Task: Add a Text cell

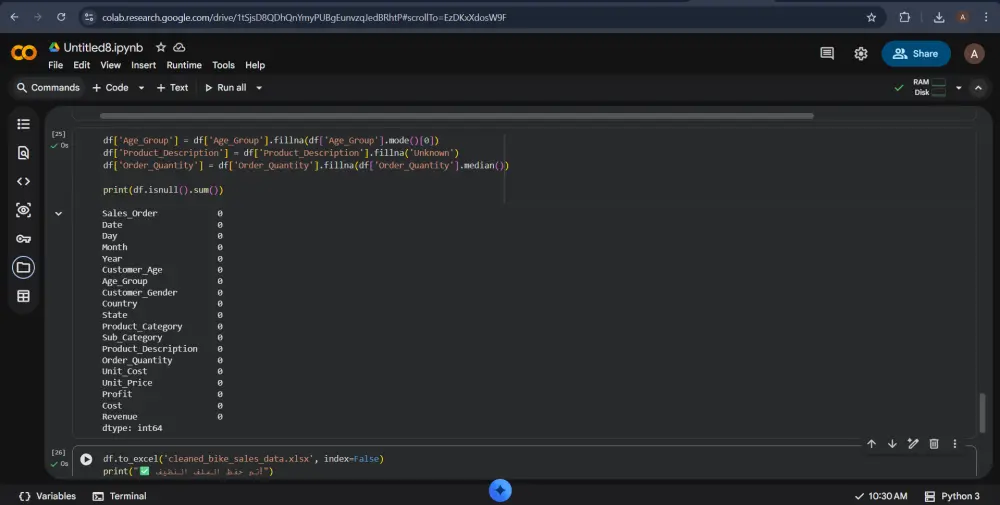Action: (172, 88)
